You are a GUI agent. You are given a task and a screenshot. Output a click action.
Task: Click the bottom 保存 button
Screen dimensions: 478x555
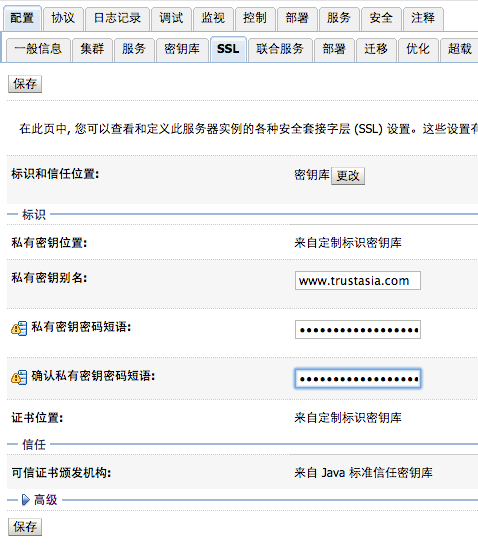(x=25, y=527)
